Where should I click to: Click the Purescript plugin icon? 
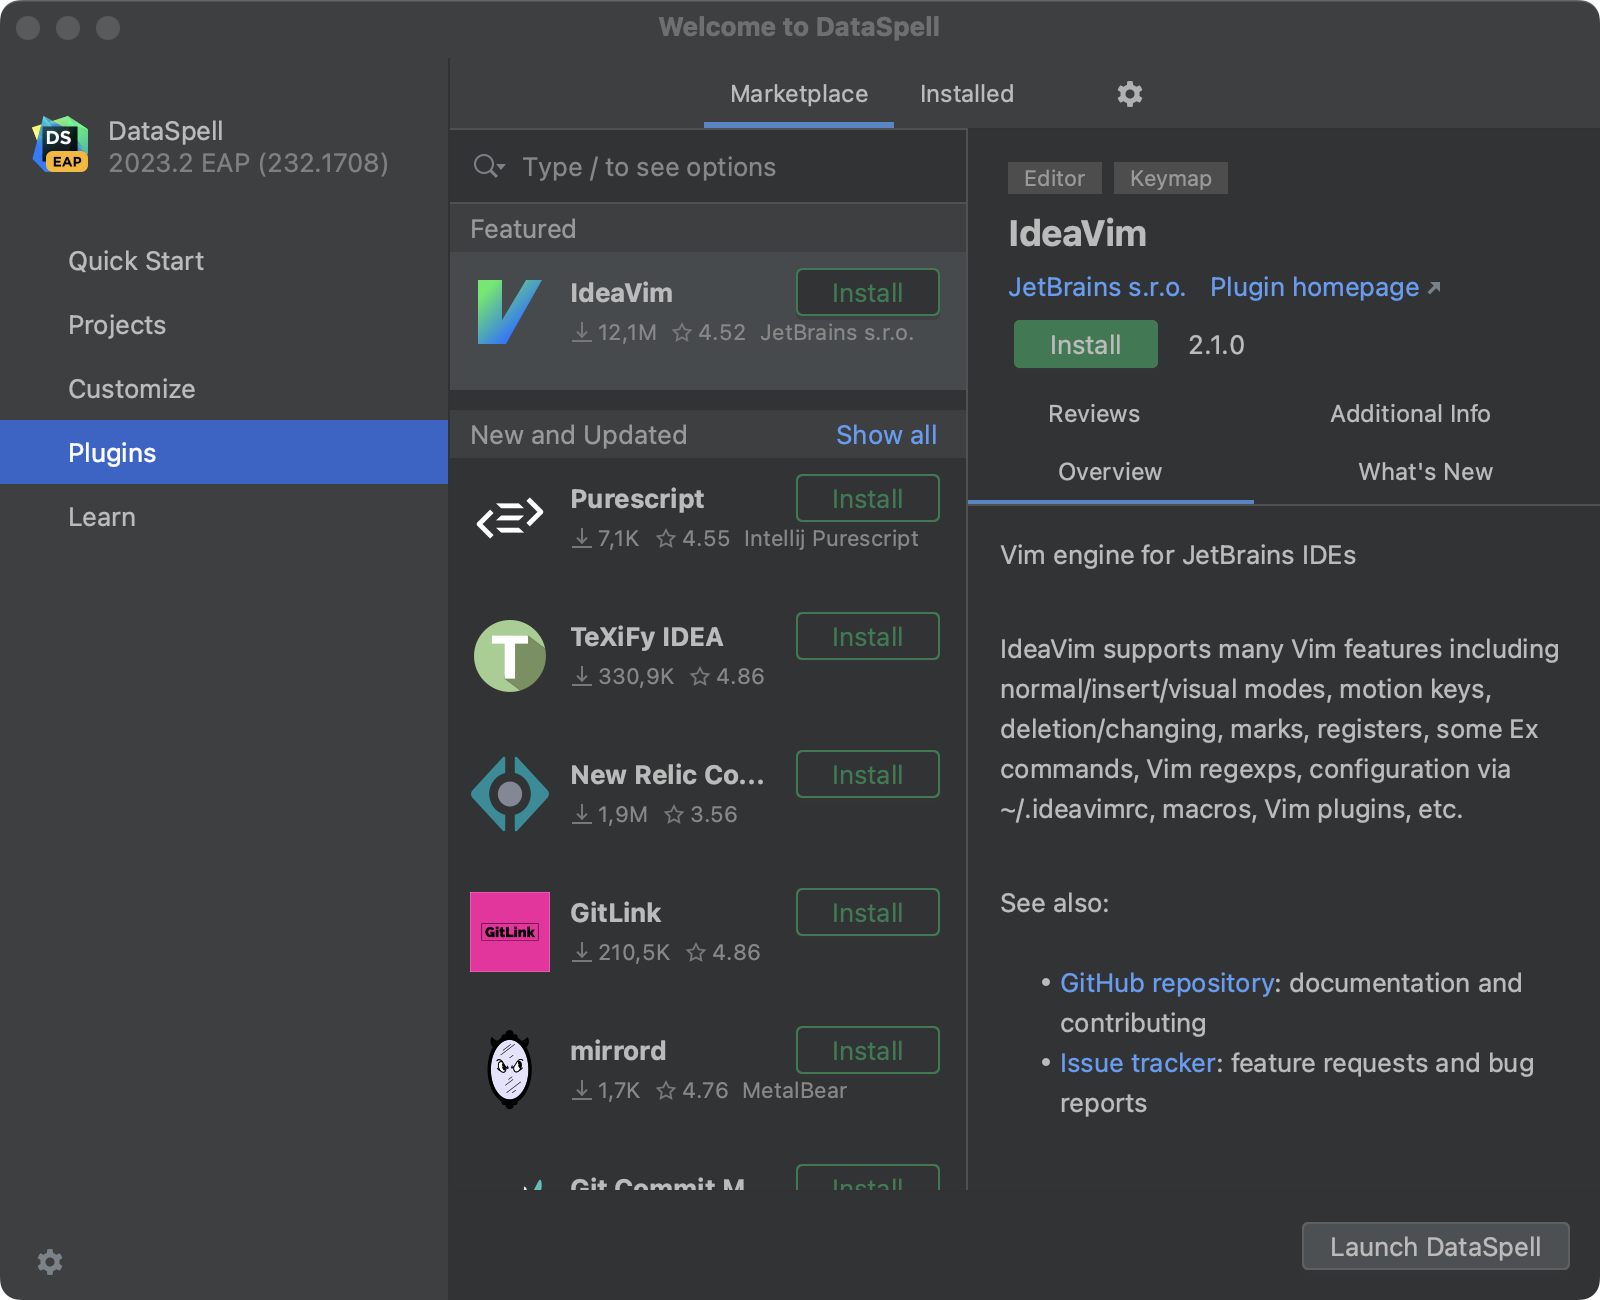(x=509, y=518)
